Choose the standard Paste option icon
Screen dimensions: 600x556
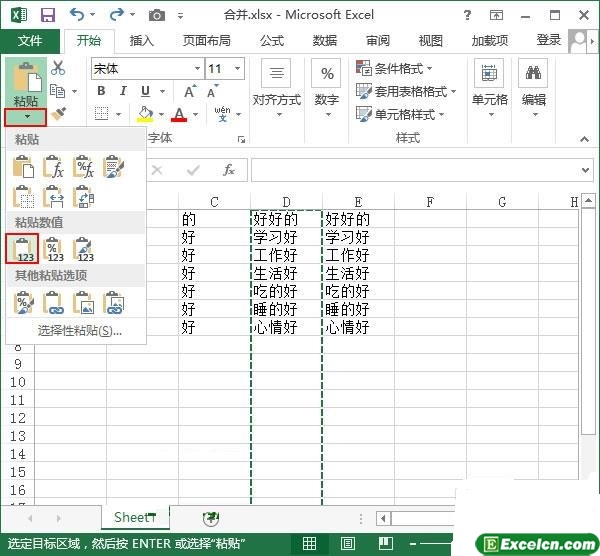point(23,167)
